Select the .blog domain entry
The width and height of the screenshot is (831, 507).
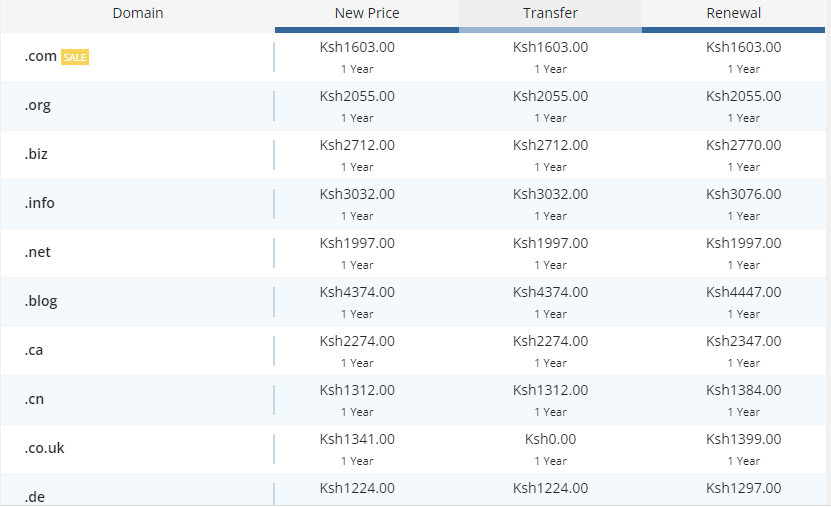click(x=41, y=301)
